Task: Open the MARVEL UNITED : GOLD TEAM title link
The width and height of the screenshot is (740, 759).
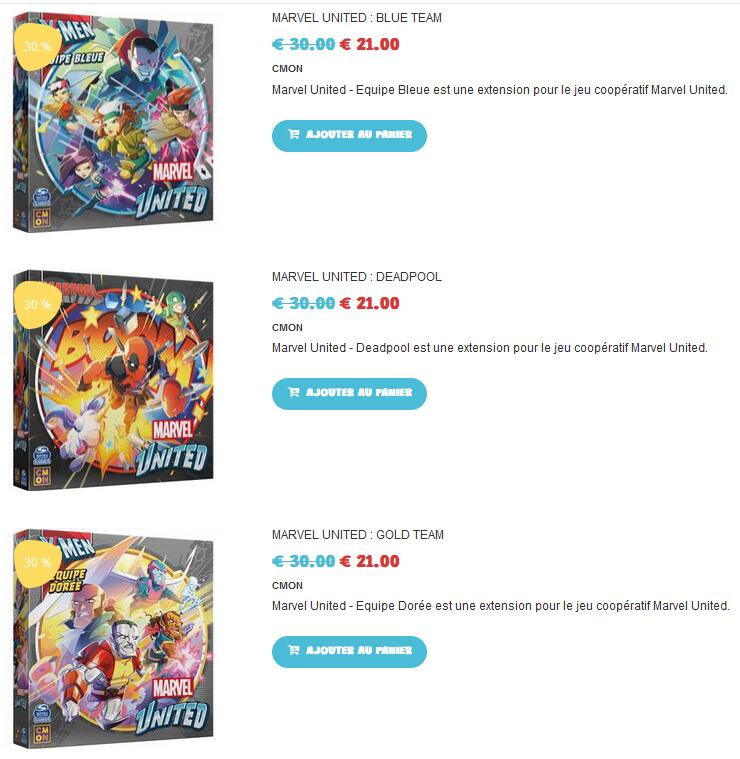Action: pyautogui.click(x=358, y=534)
